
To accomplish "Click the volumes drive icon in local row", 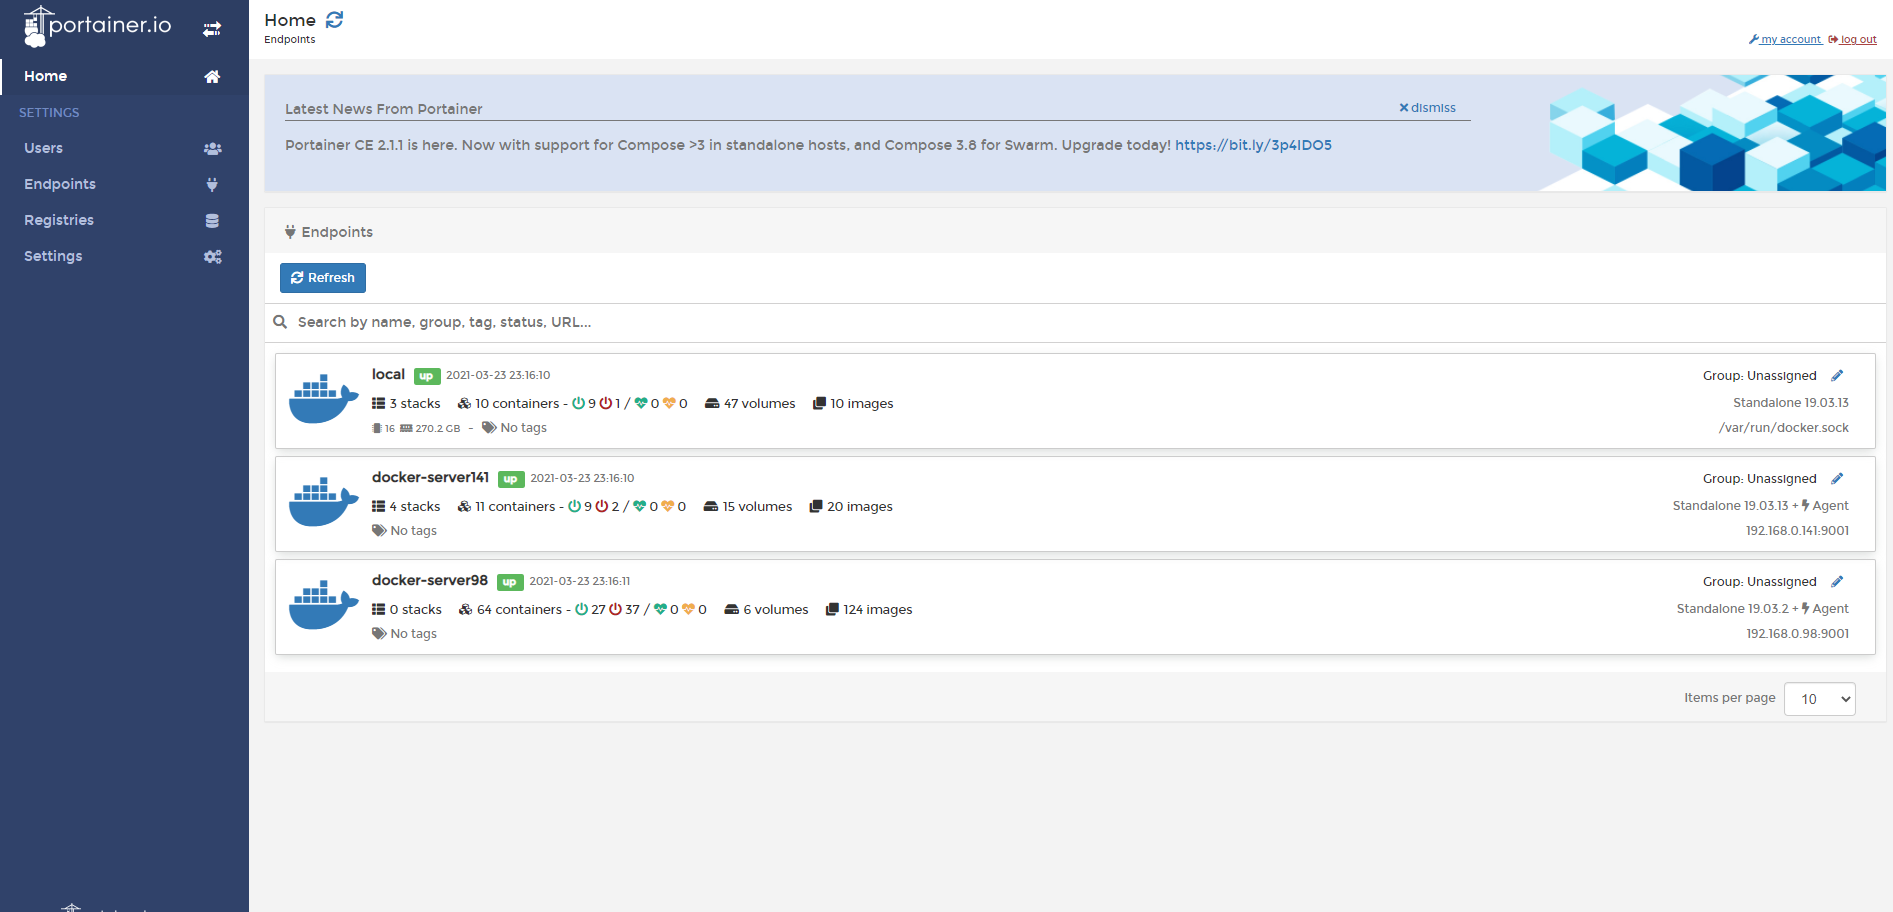I will coord(712,404).
